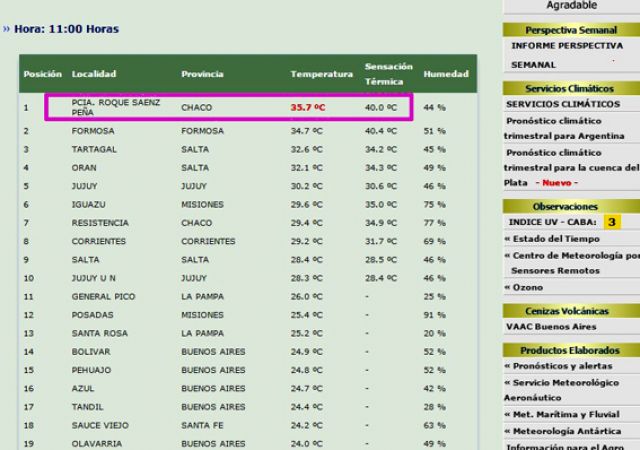Click the Temperatura column header
The image size is (640, 450).
tap(321, 74)
